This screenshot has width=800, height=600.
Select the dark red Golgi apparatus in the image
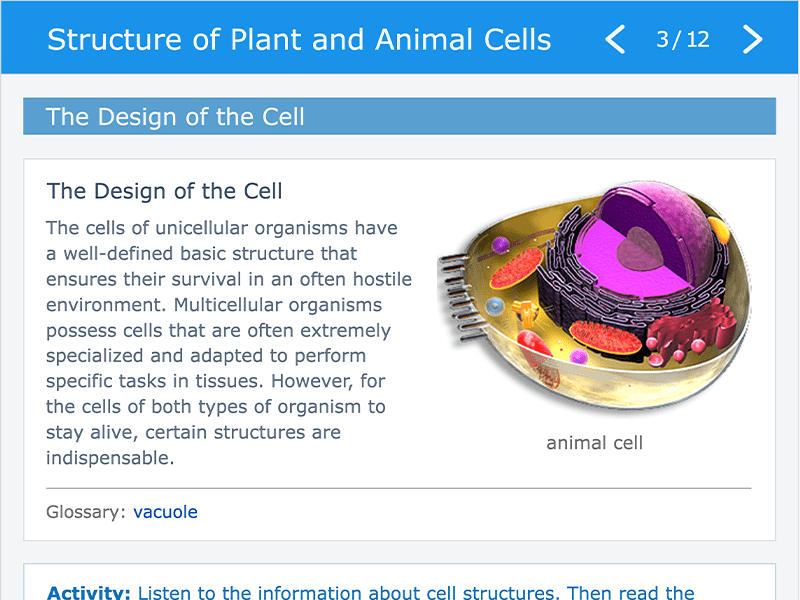click(x=691, y=332)
